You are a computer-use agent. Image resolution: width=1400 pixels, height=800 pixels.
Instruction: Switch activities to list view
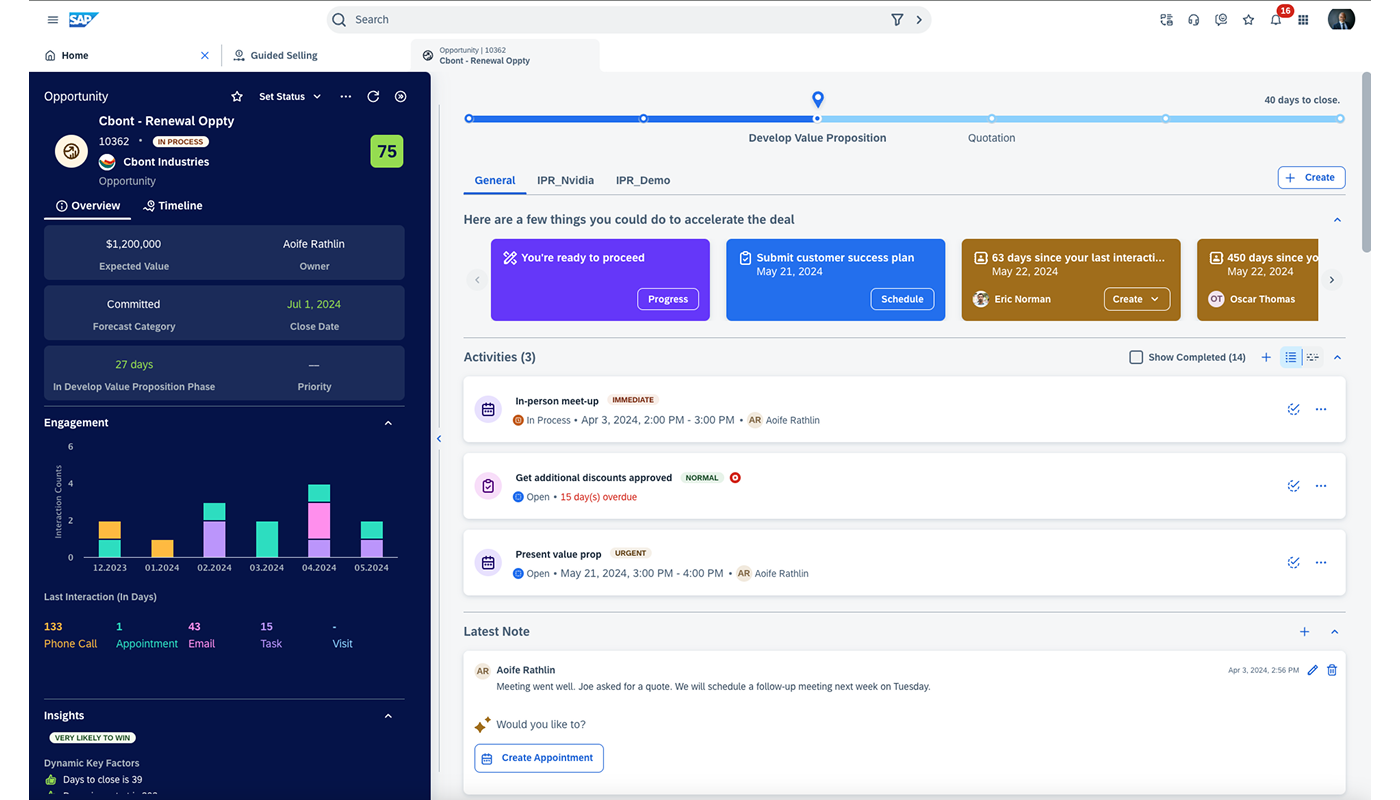pos(1291,357)
